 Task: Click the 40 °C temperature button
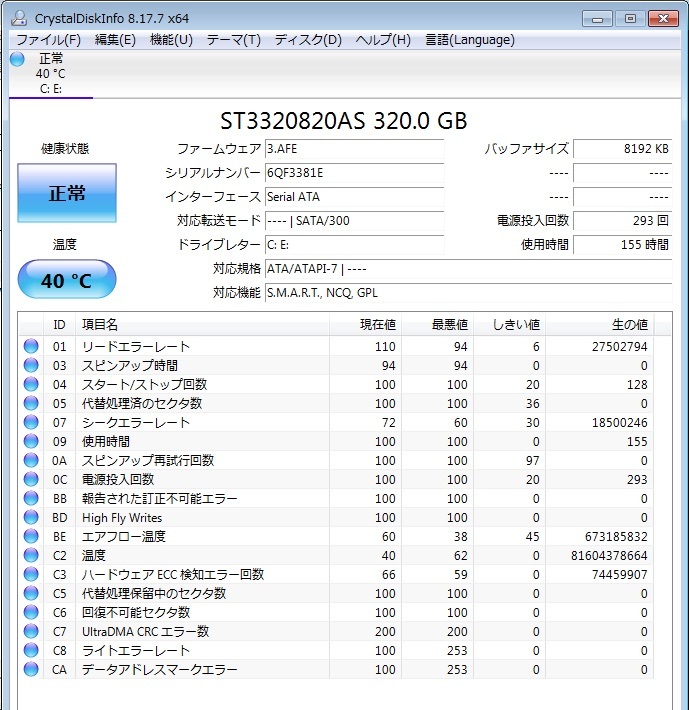pos(67,279)
